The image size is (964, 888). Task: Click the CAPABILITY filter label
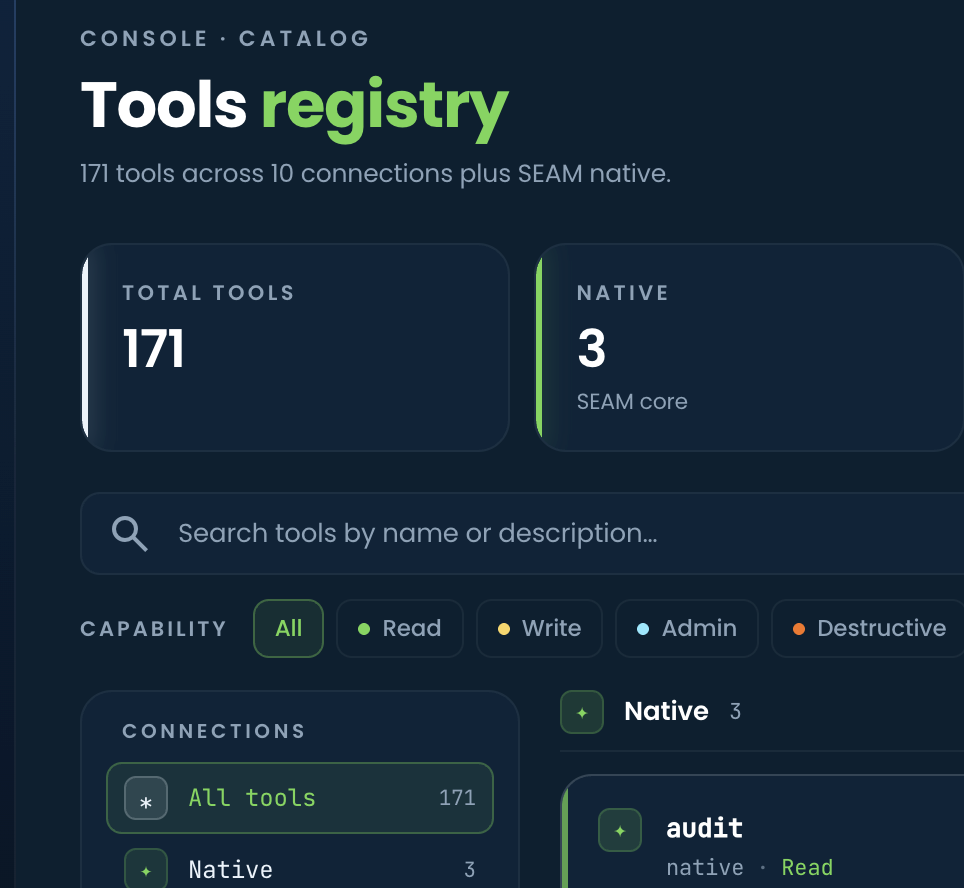154,628
